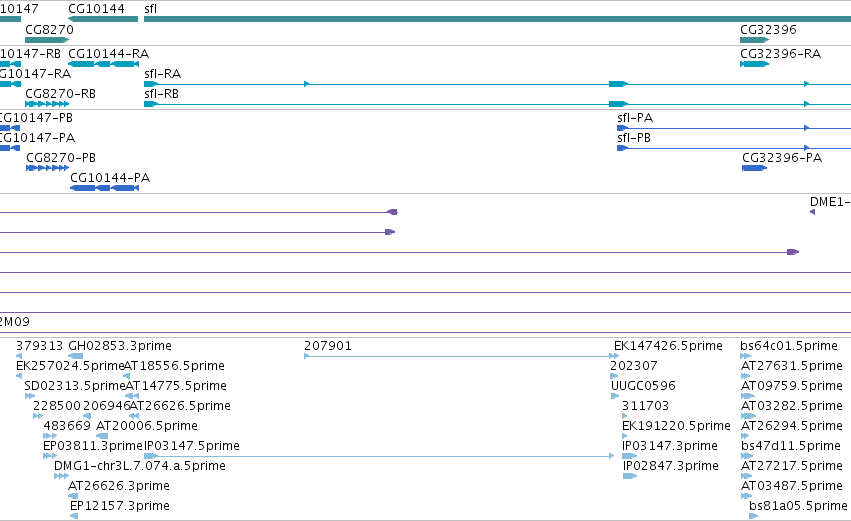The image size is (851, 521).
Task: Click the CG8270-RB transcript arrows
Action: [47, 104]
